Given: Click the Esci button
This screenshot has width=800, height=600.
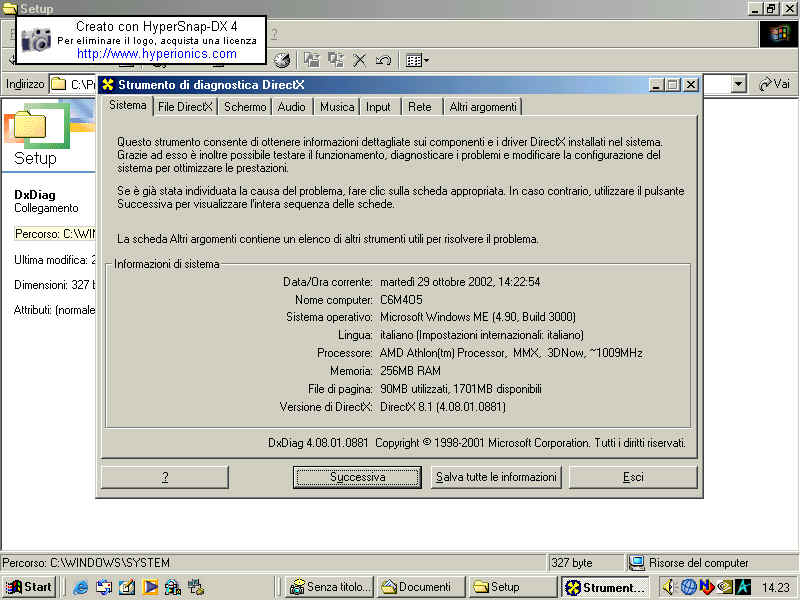Looking at the screenshot, I should (633, 477).
